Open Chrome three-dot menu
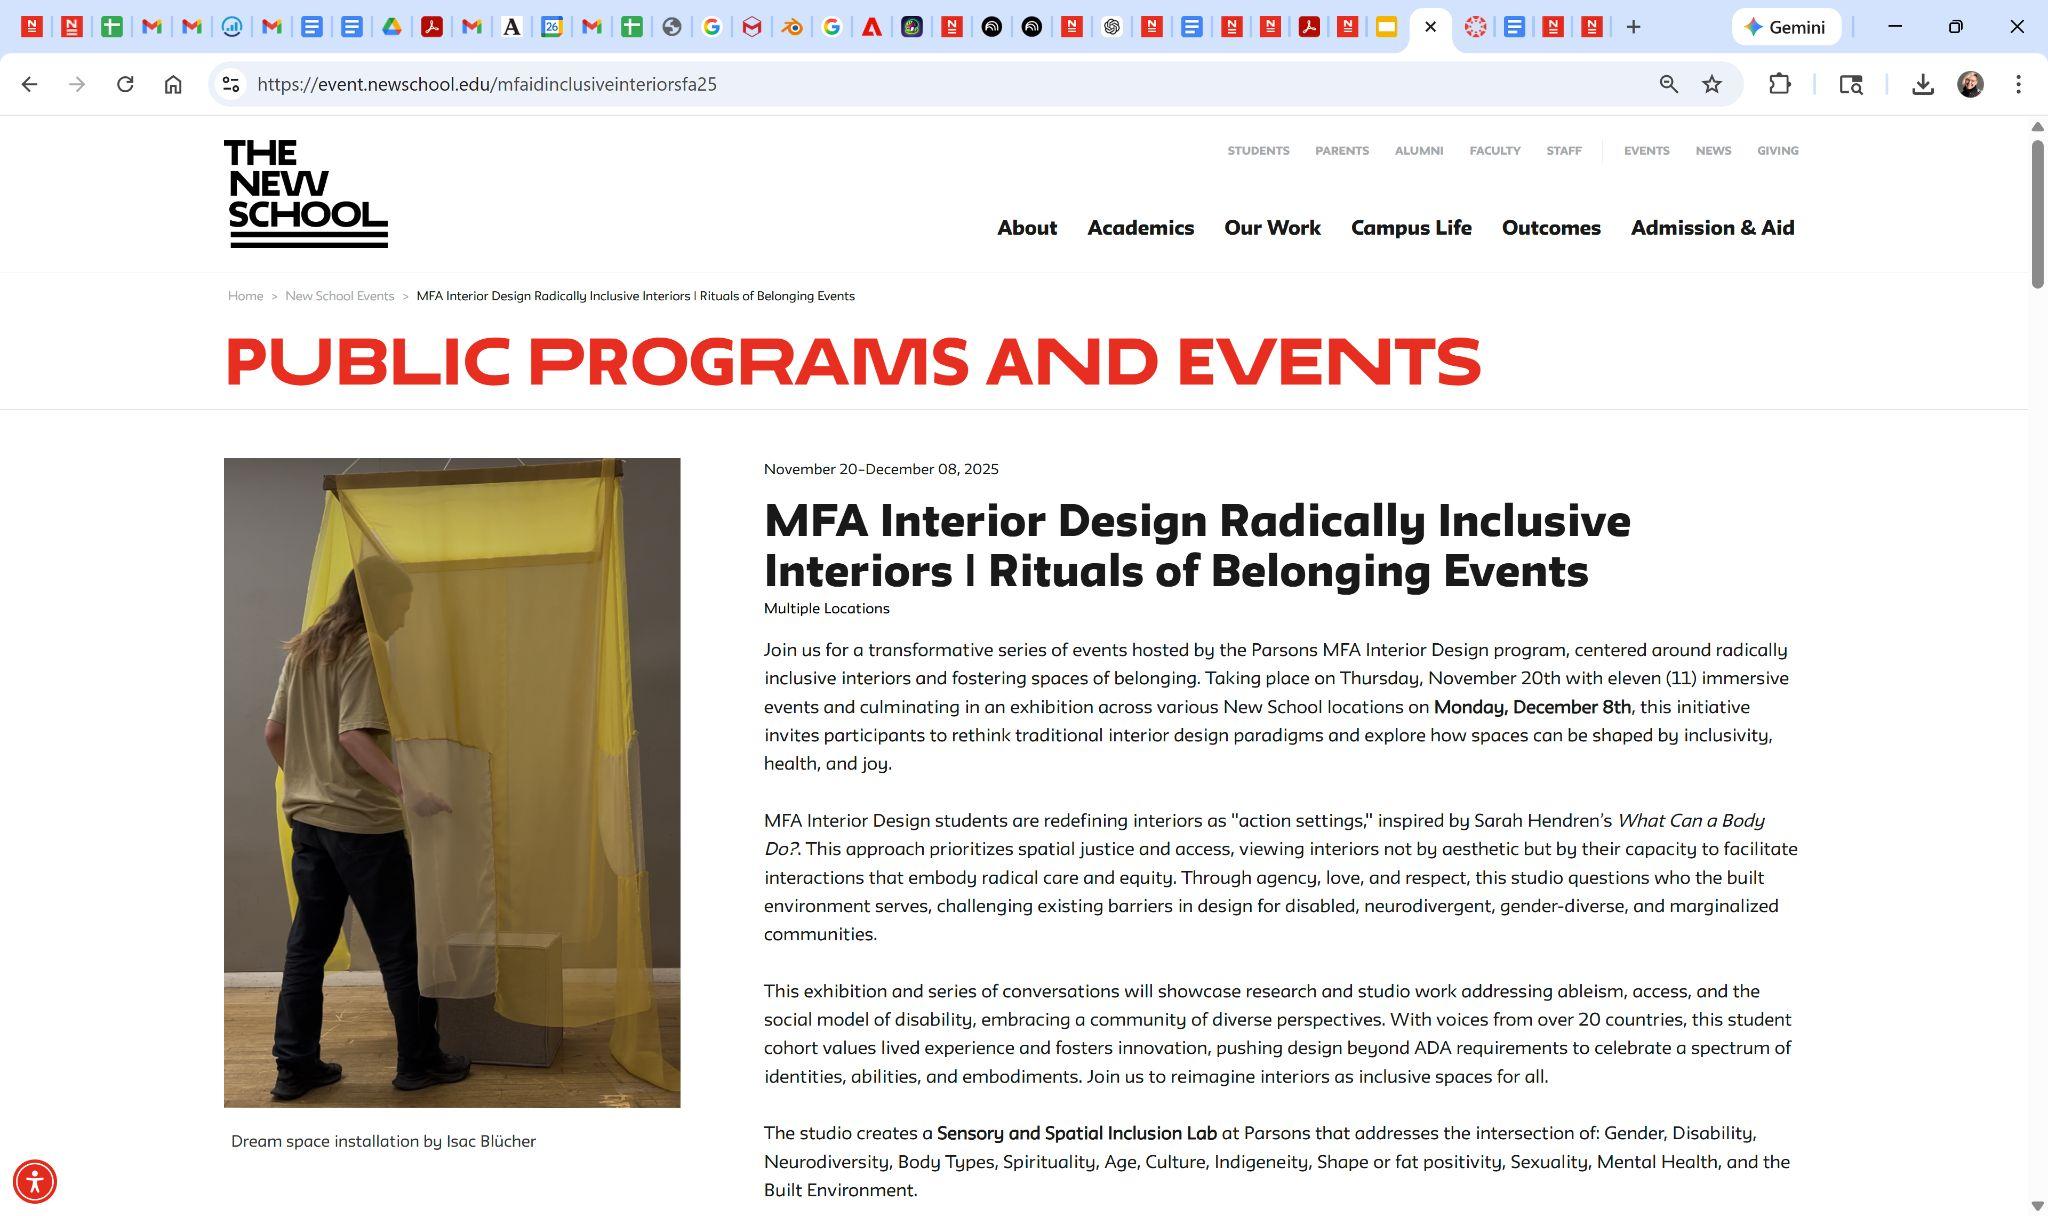Image resolution: width=2048 pixels, height=1216 pixels. (x=2018, y=84)
